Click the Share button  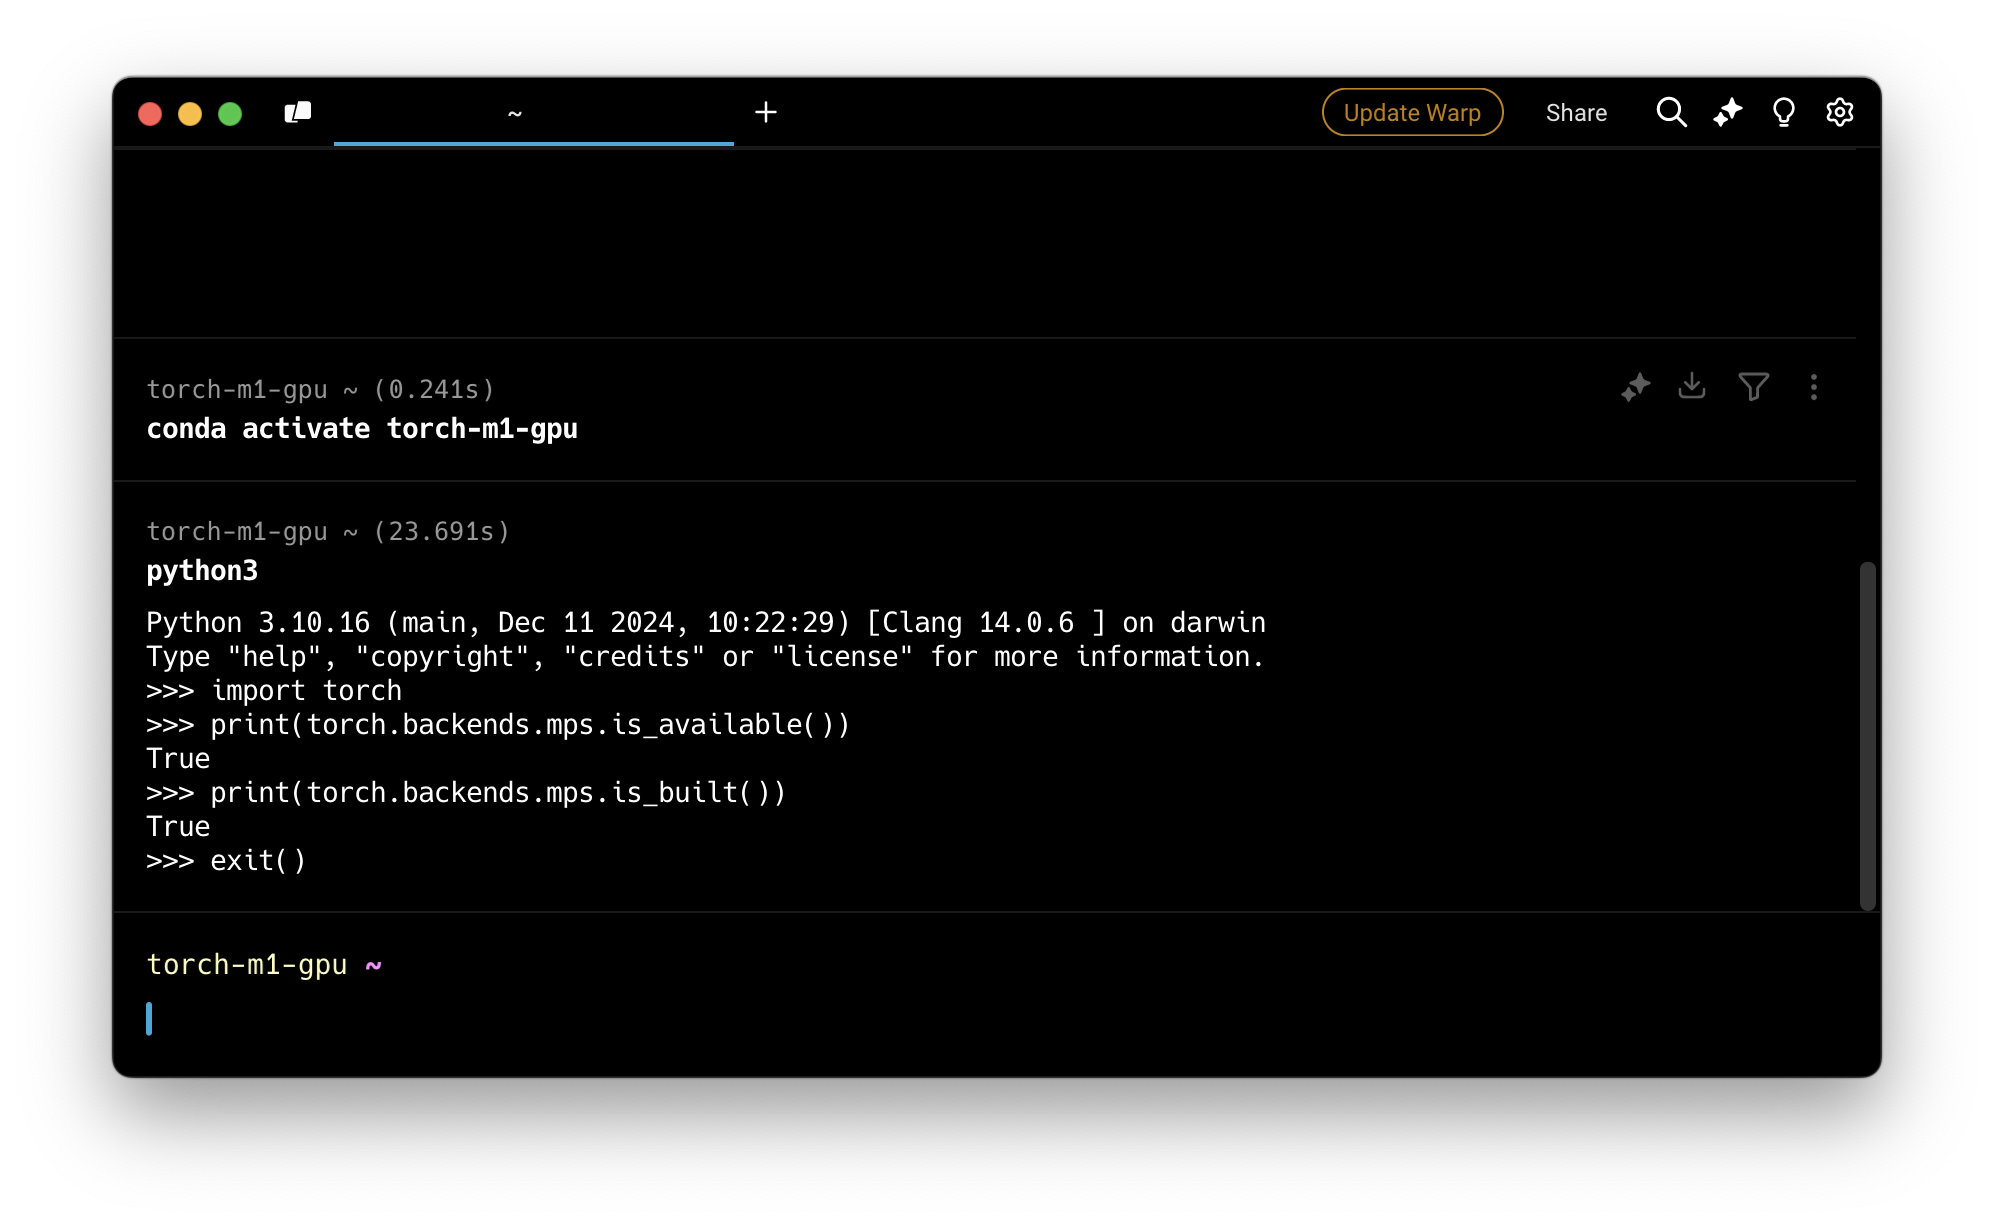pyautogui.click(x=1576, y=113)
